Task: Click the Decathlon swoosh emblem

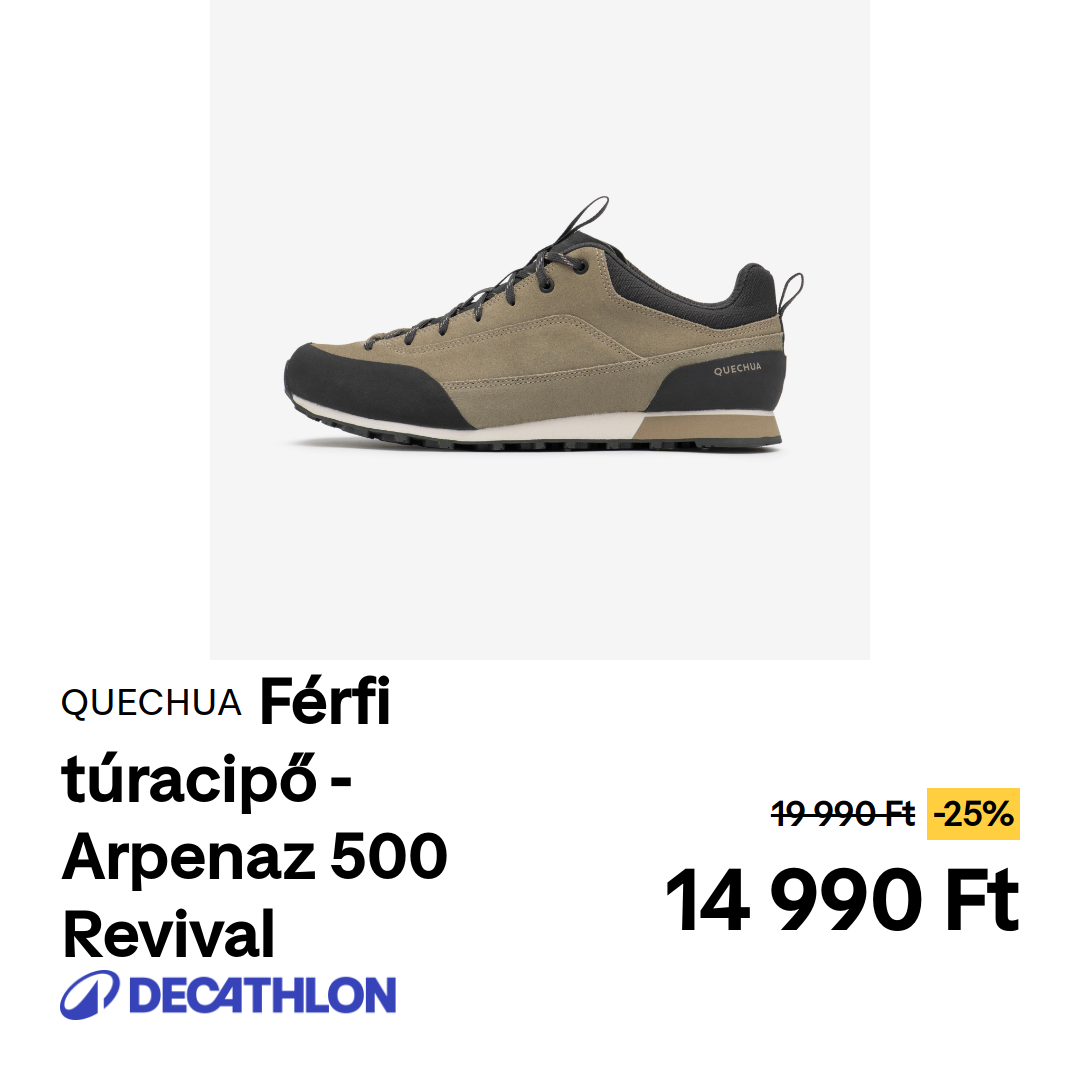Action: tap(90, 995)
